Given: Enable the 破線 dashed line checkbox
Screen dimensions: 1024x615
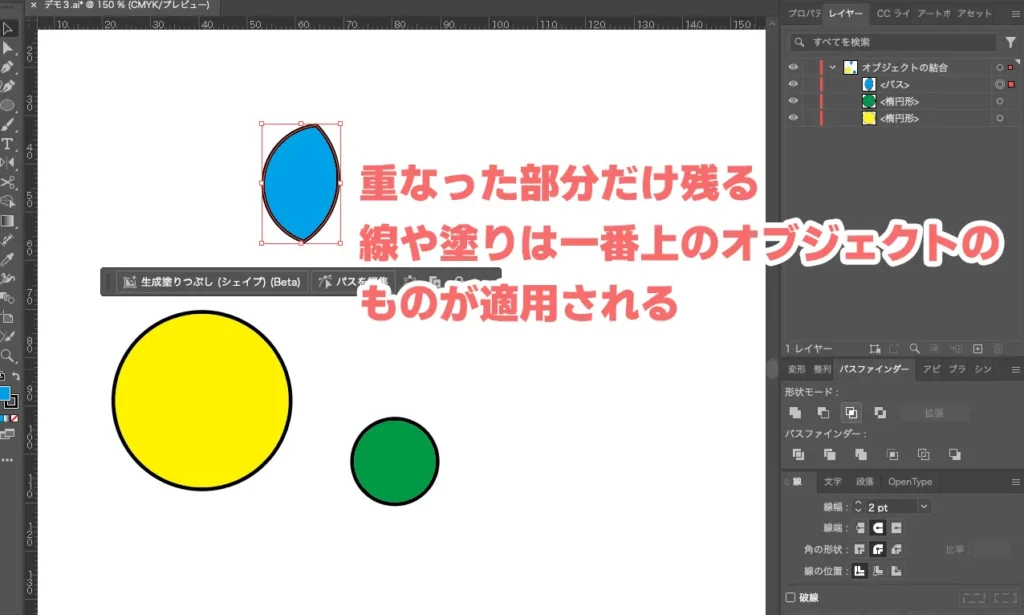Looking at the screenshot, I should coord(790,597).
